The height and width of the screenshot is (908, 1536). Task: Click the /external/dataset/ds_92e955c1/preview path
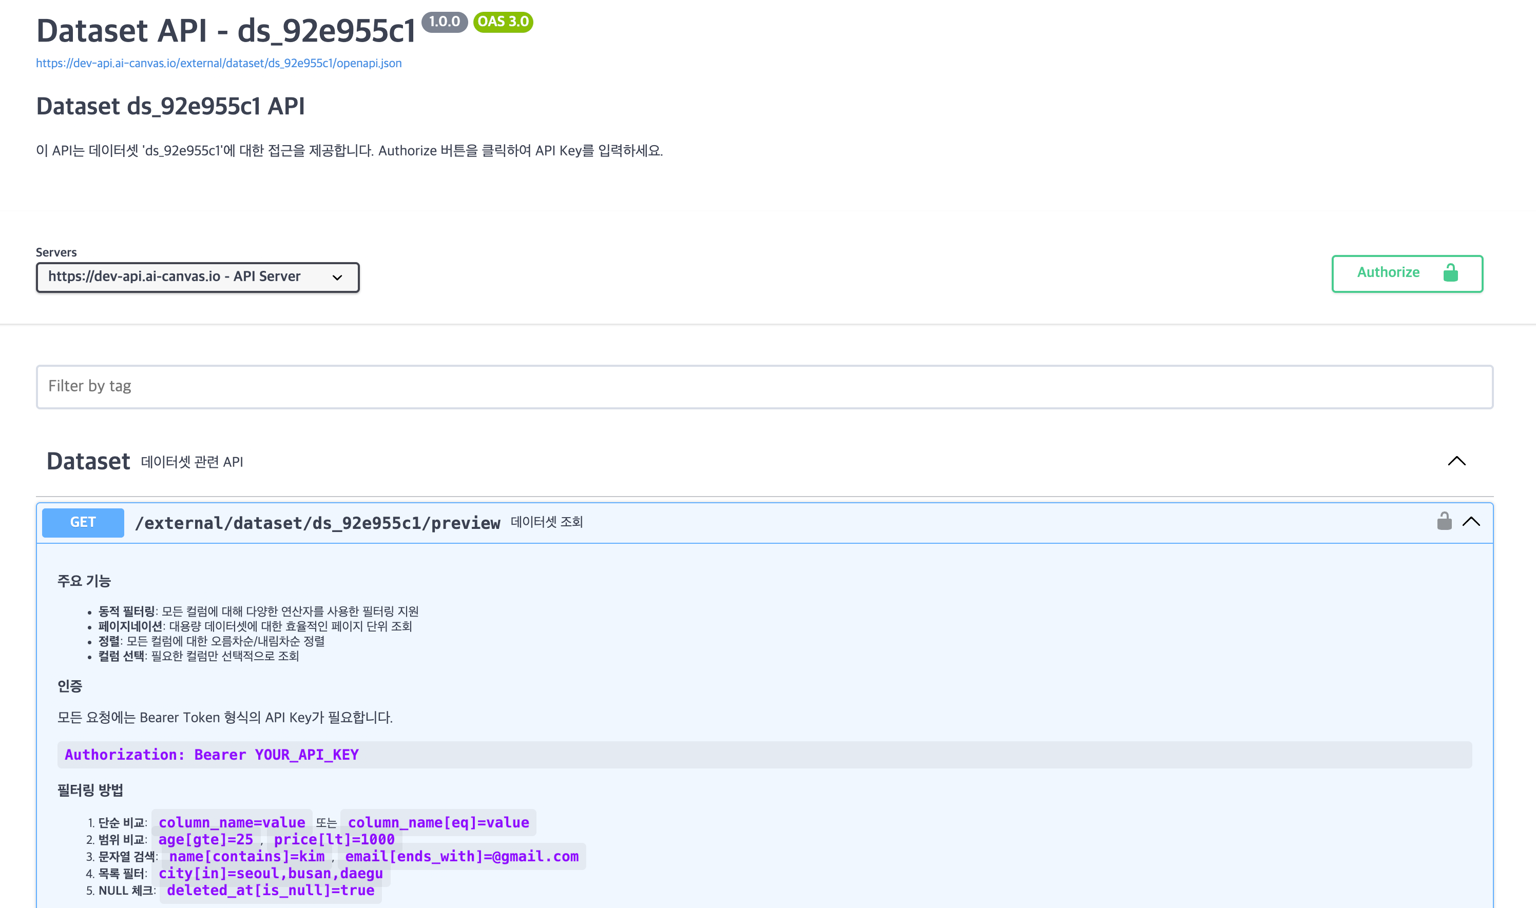coord(317,523)
